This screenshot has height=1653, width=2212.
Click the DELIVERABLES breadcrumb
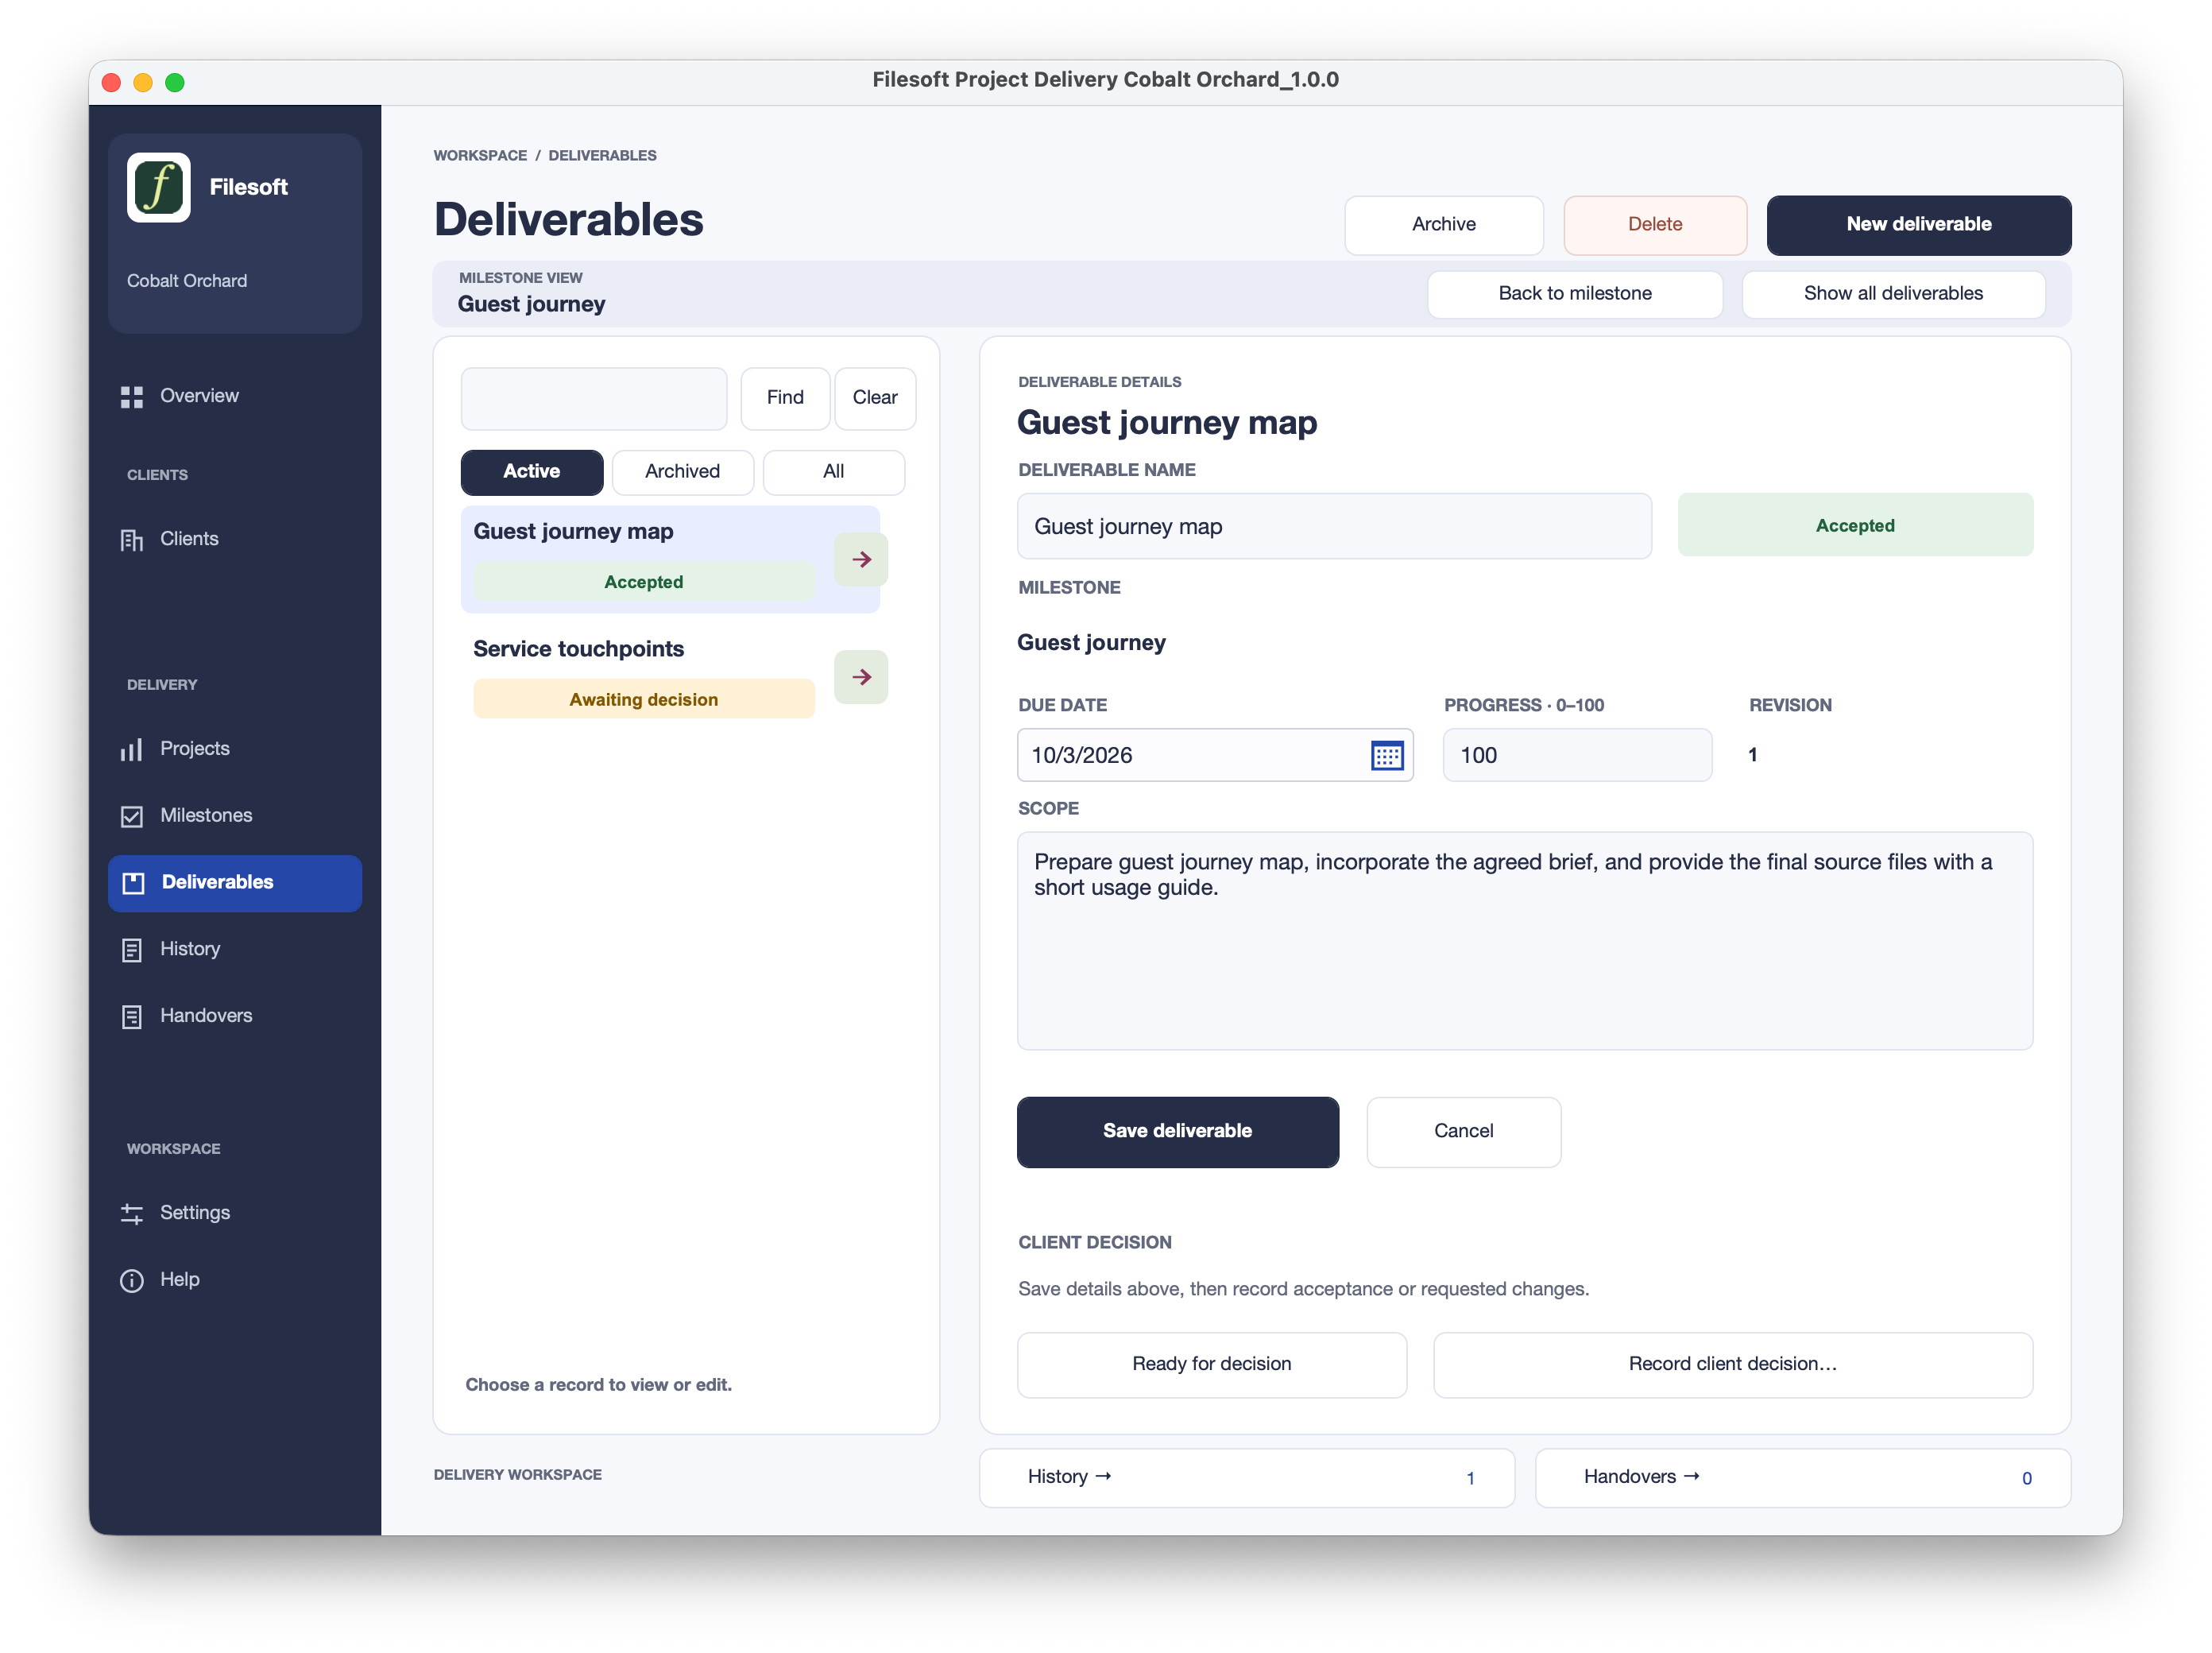click(602, 156)
